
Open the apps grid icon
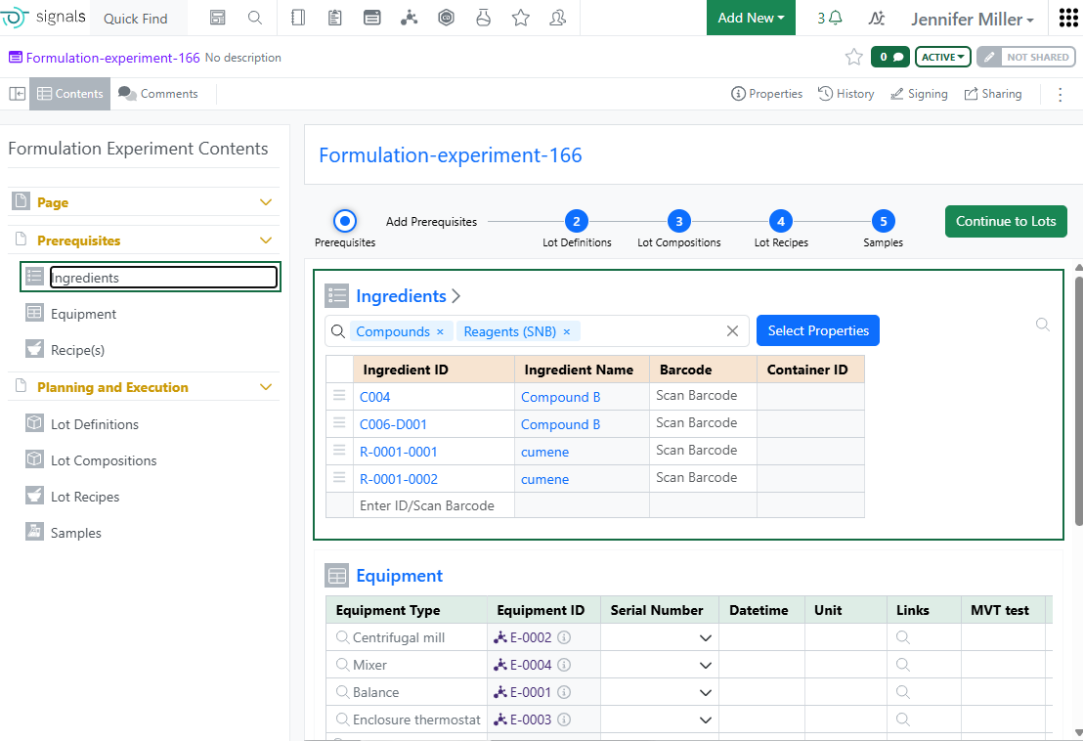click(x=1068, y=18)
